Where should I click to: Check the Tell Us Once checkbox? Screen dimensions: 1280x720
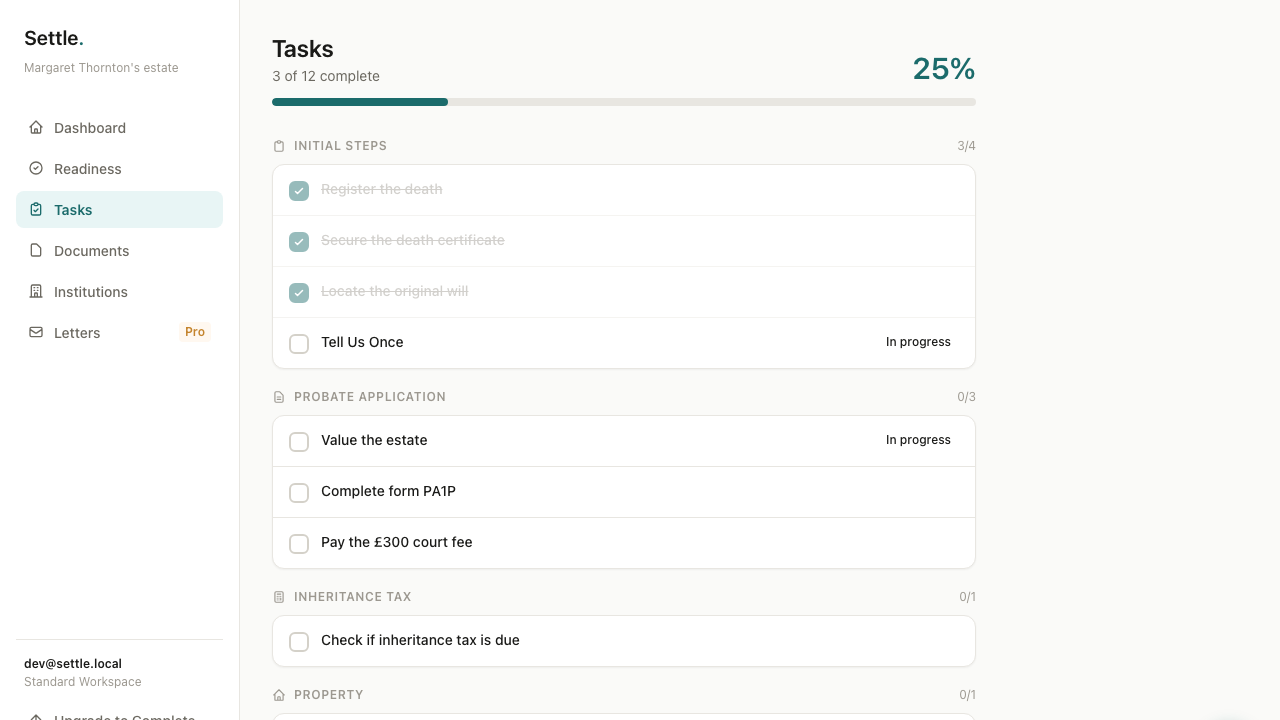pyautogui.click(x=299, y=344)
